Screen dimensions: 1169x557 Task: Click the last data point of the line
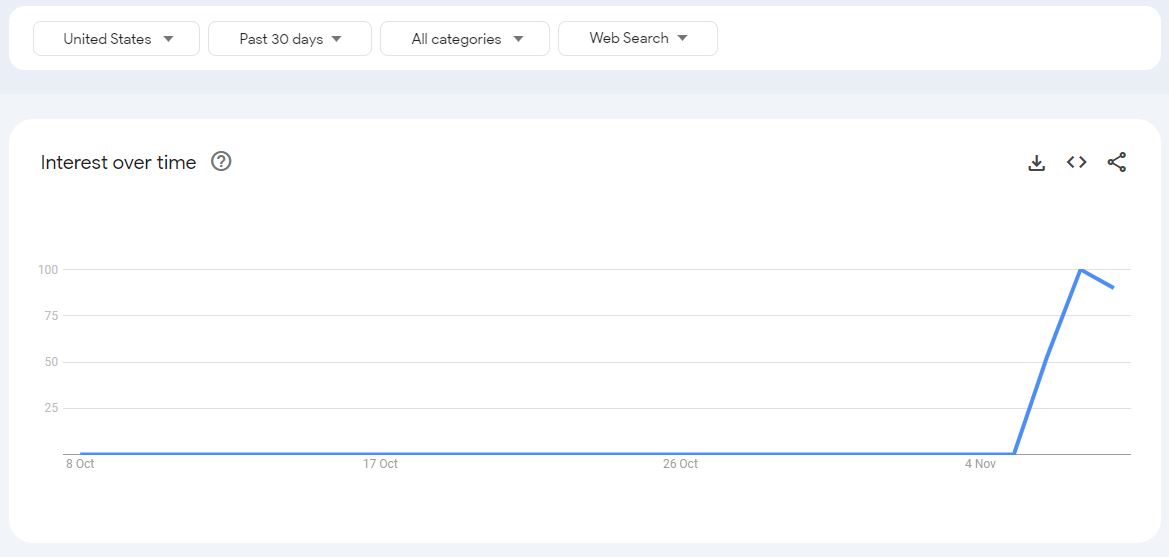(x=1113, y=287)
